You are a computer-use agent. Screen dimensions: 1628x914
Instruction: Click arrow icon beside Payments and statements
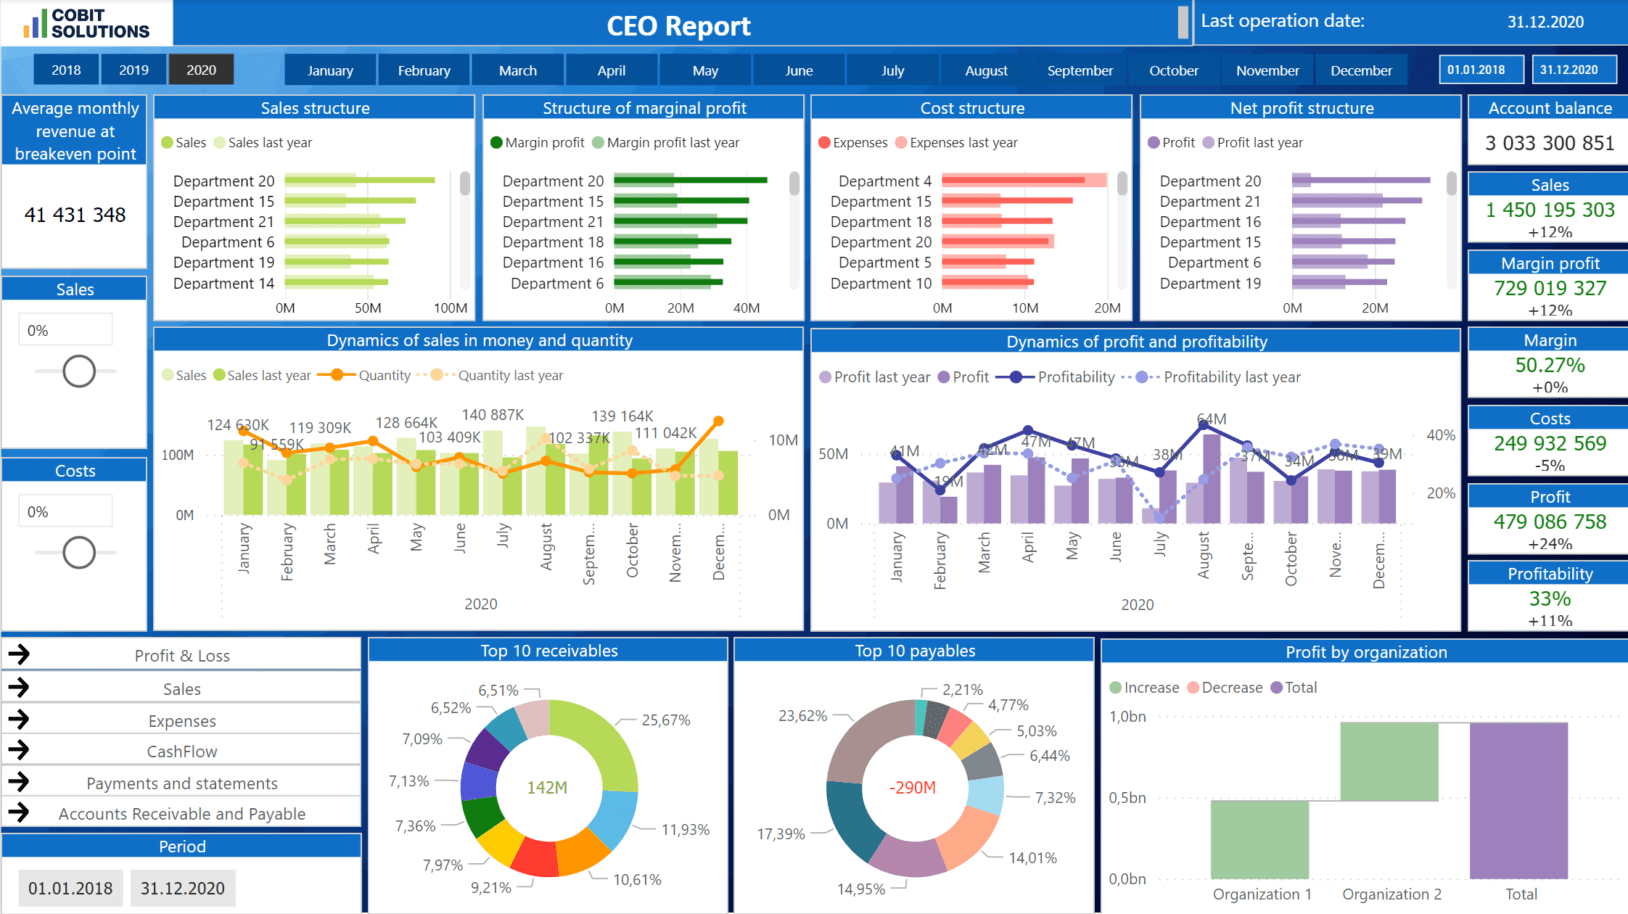pos(19,782)
